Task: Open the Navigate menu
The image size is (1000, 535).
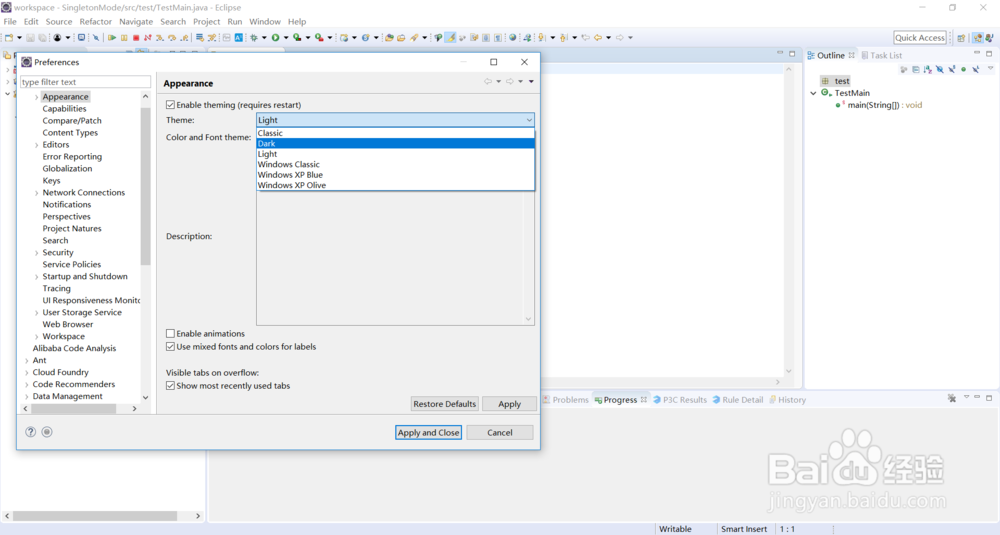Action: [136, 22]
